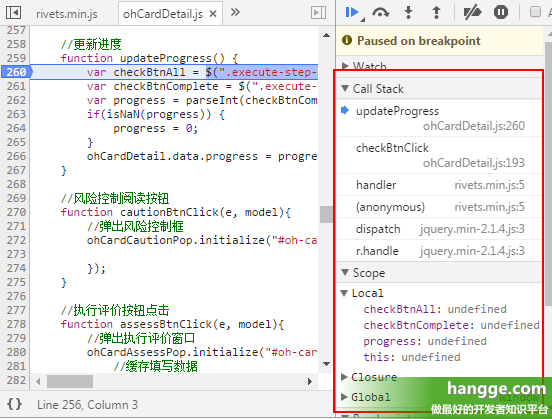Select the updateProgress stack frame

point(439,118)
